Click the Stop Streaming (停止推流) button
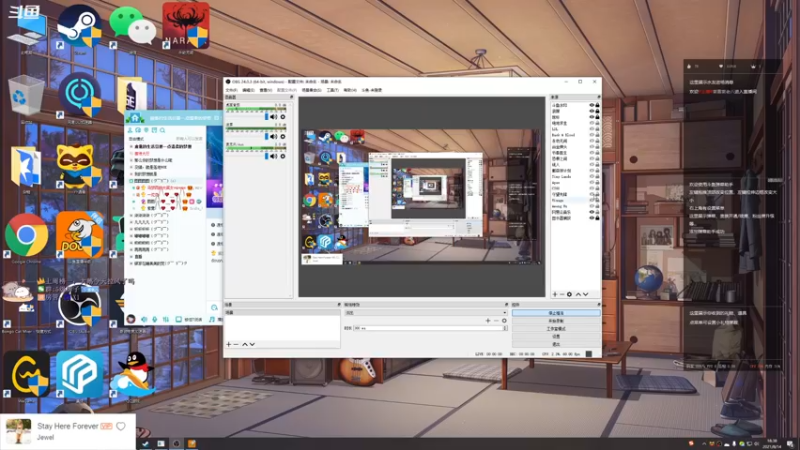This screenshot has width=800, height=450. pos(556,313)
